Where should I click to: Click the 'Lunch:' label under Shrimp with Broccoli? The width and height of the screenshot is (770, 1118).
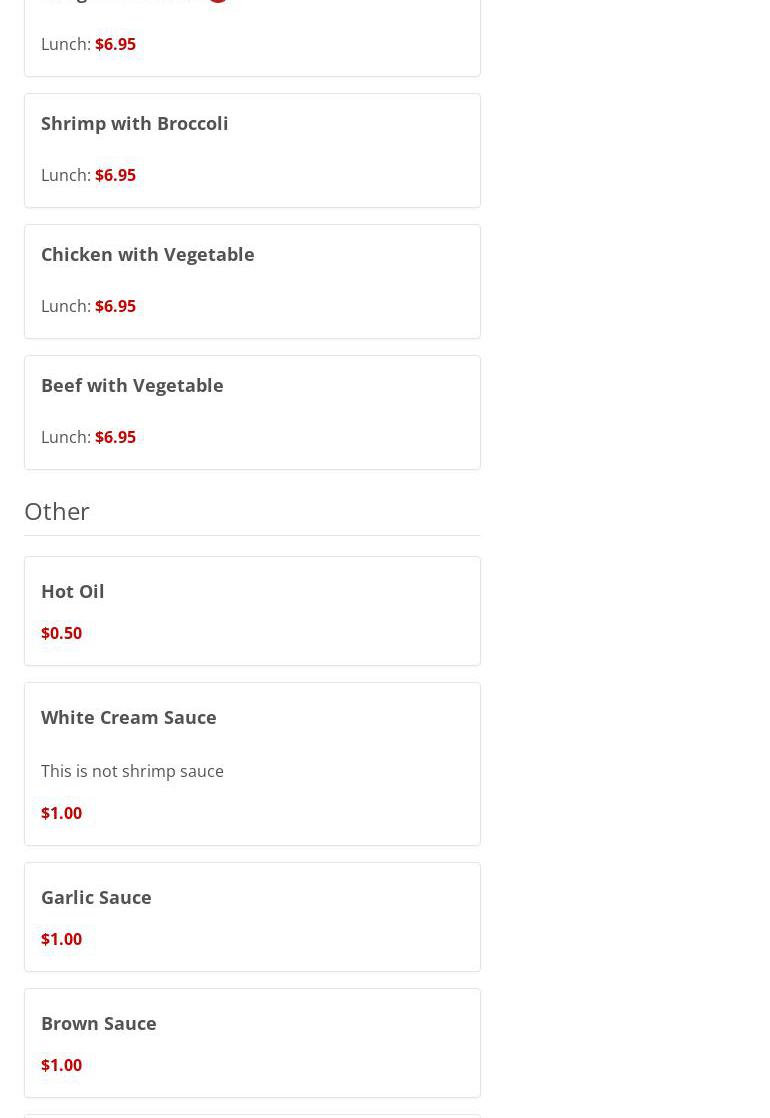[66, 175]
